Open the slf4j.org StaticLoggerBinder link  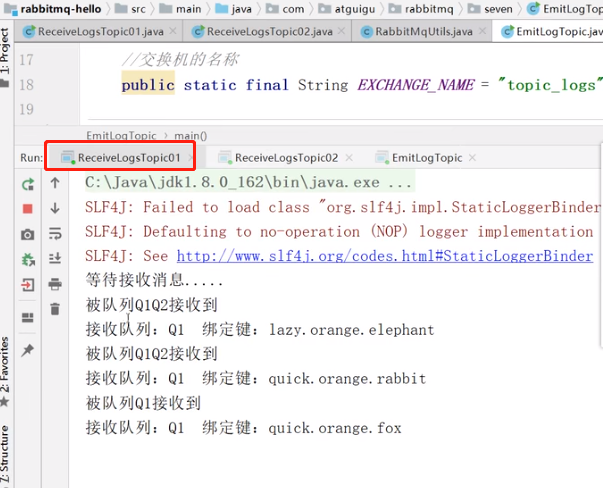tap(385, 256)
